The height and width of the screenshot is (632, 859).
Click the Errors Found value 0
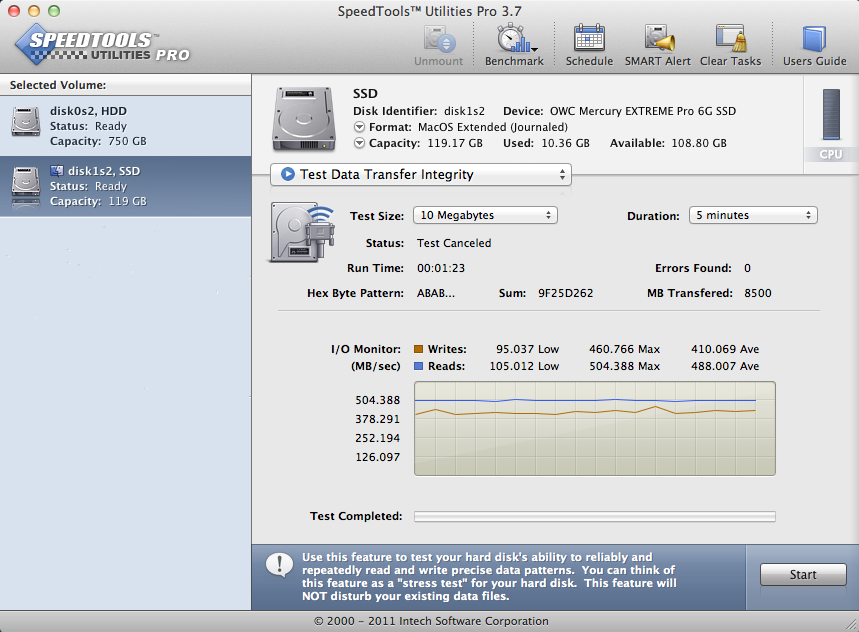pyautogui.click(x=747, y=268)
